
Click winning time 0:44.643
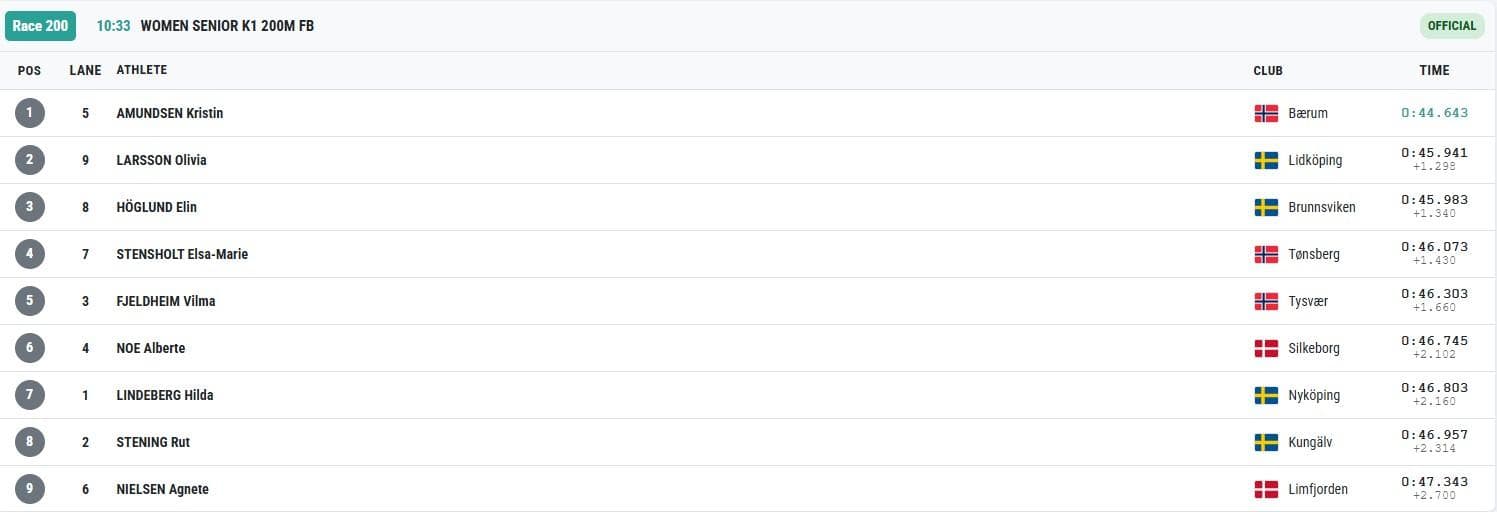coord(1434,113)
